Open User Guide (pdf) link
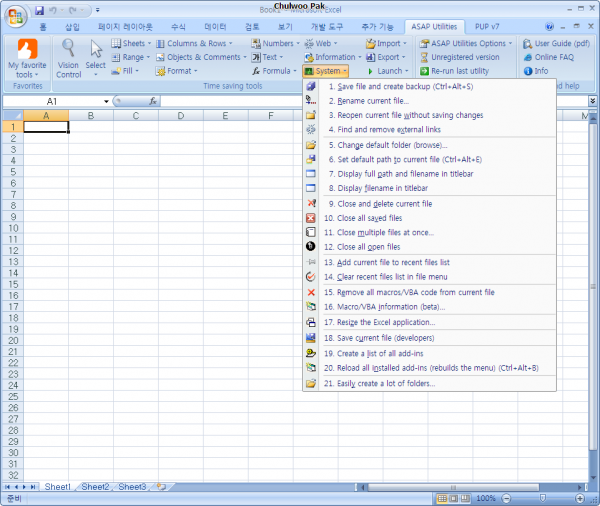Screen dimensions: 600x506 tap(557, 43)
